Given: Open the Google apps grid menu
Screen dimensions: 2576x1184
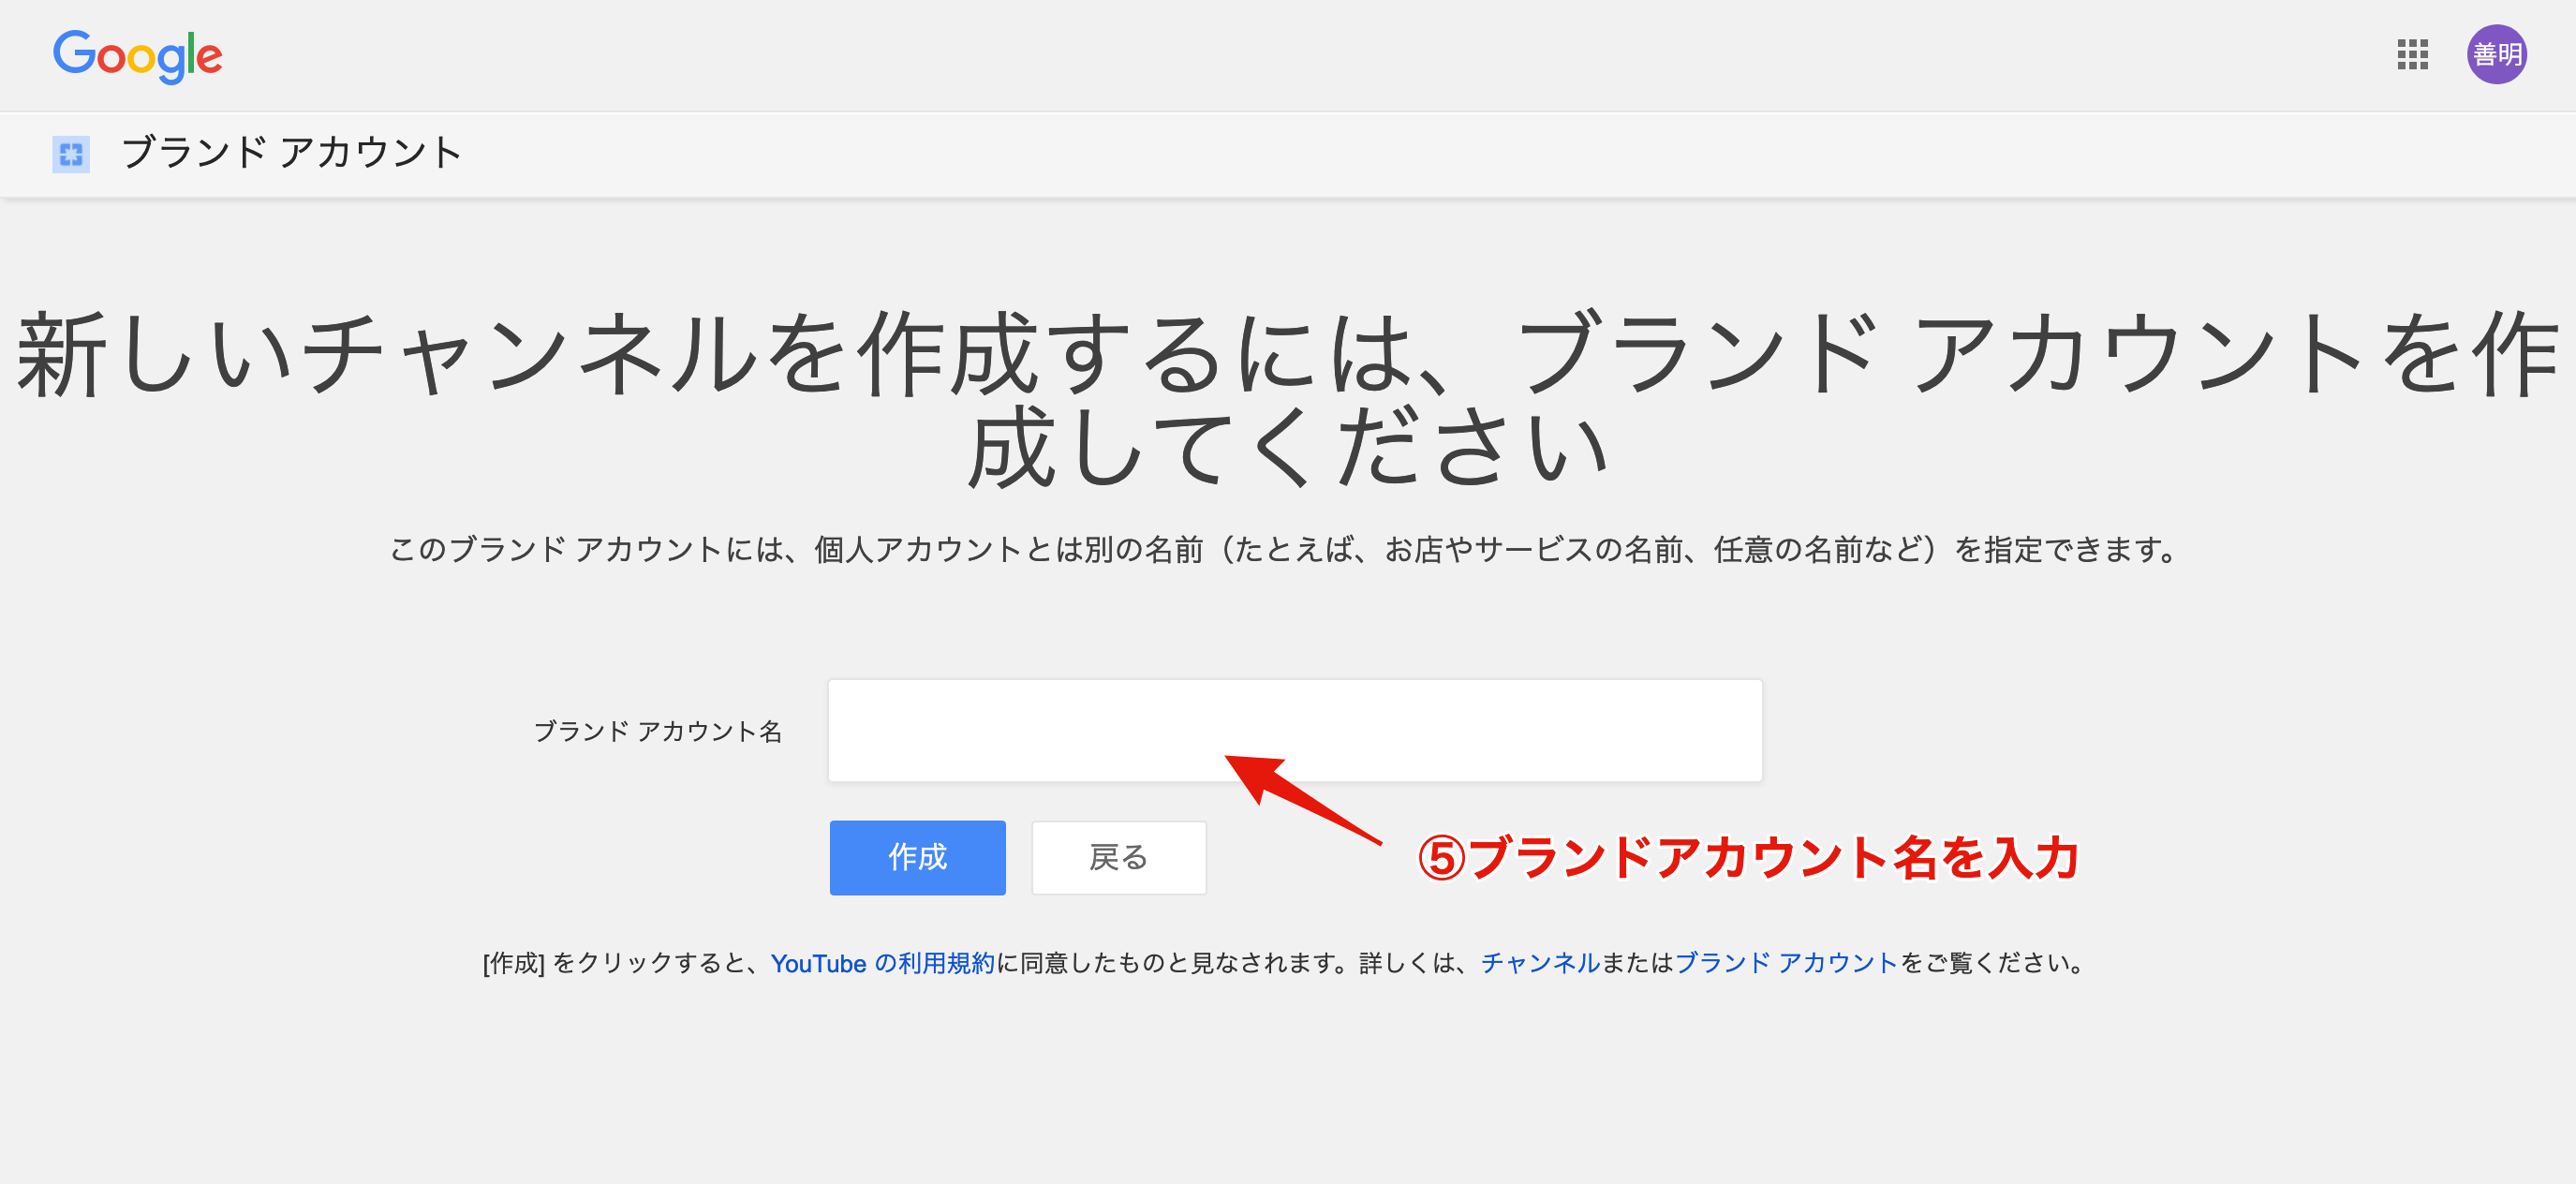Looking at the screenshot, I should [x=2412, y=55].
